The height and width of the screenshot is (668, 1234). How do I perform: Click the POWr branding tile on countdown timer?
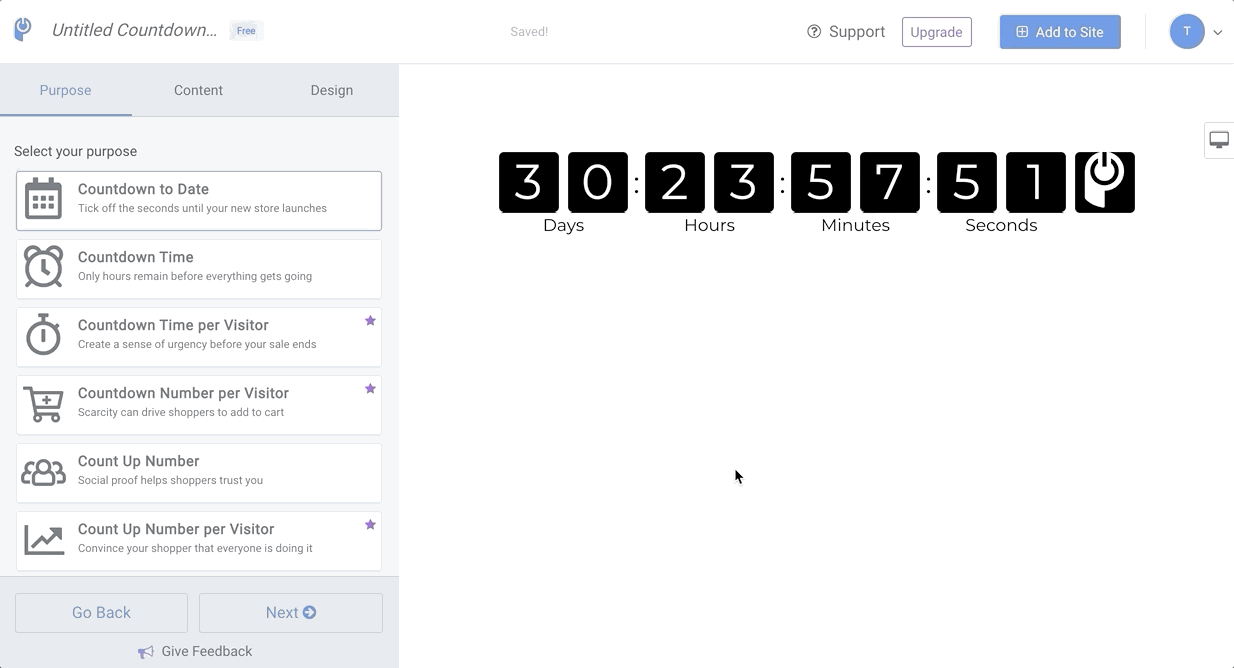tap(1105, 182)
